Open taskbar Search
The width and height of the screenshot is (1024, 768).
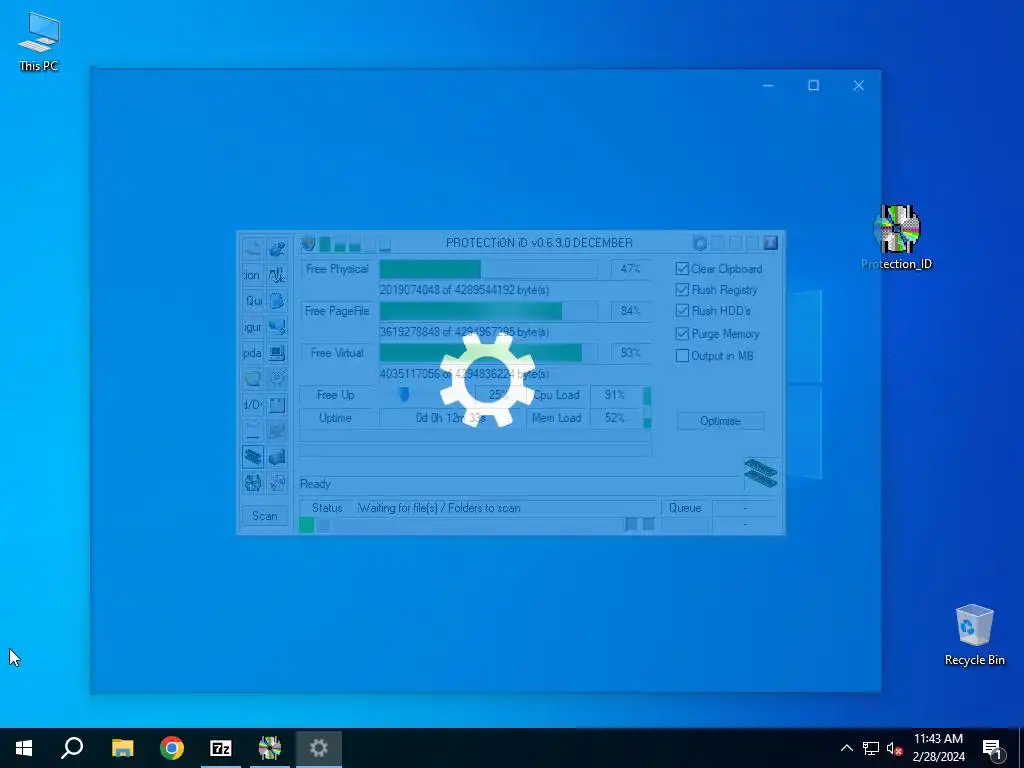click(x=72, y=748)
